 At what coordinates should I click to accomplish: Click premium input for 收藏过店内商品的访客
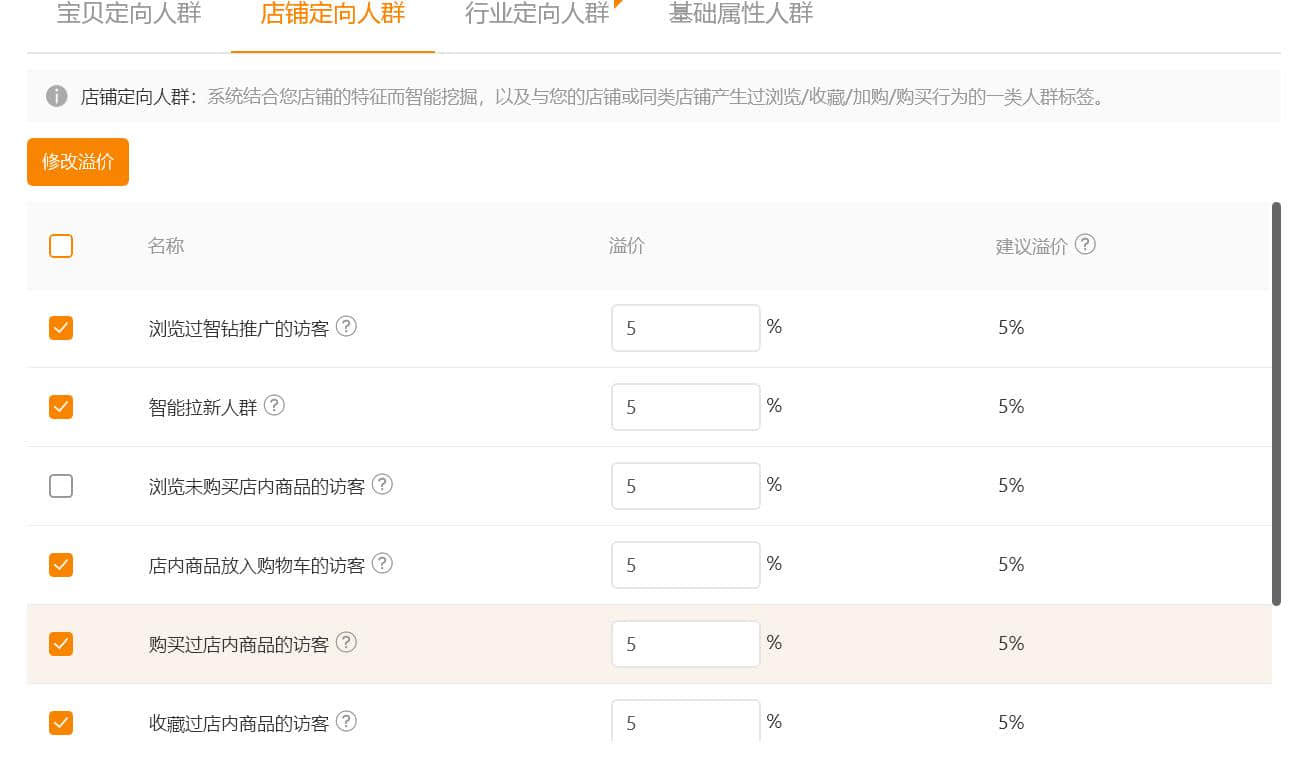point(685,722)
